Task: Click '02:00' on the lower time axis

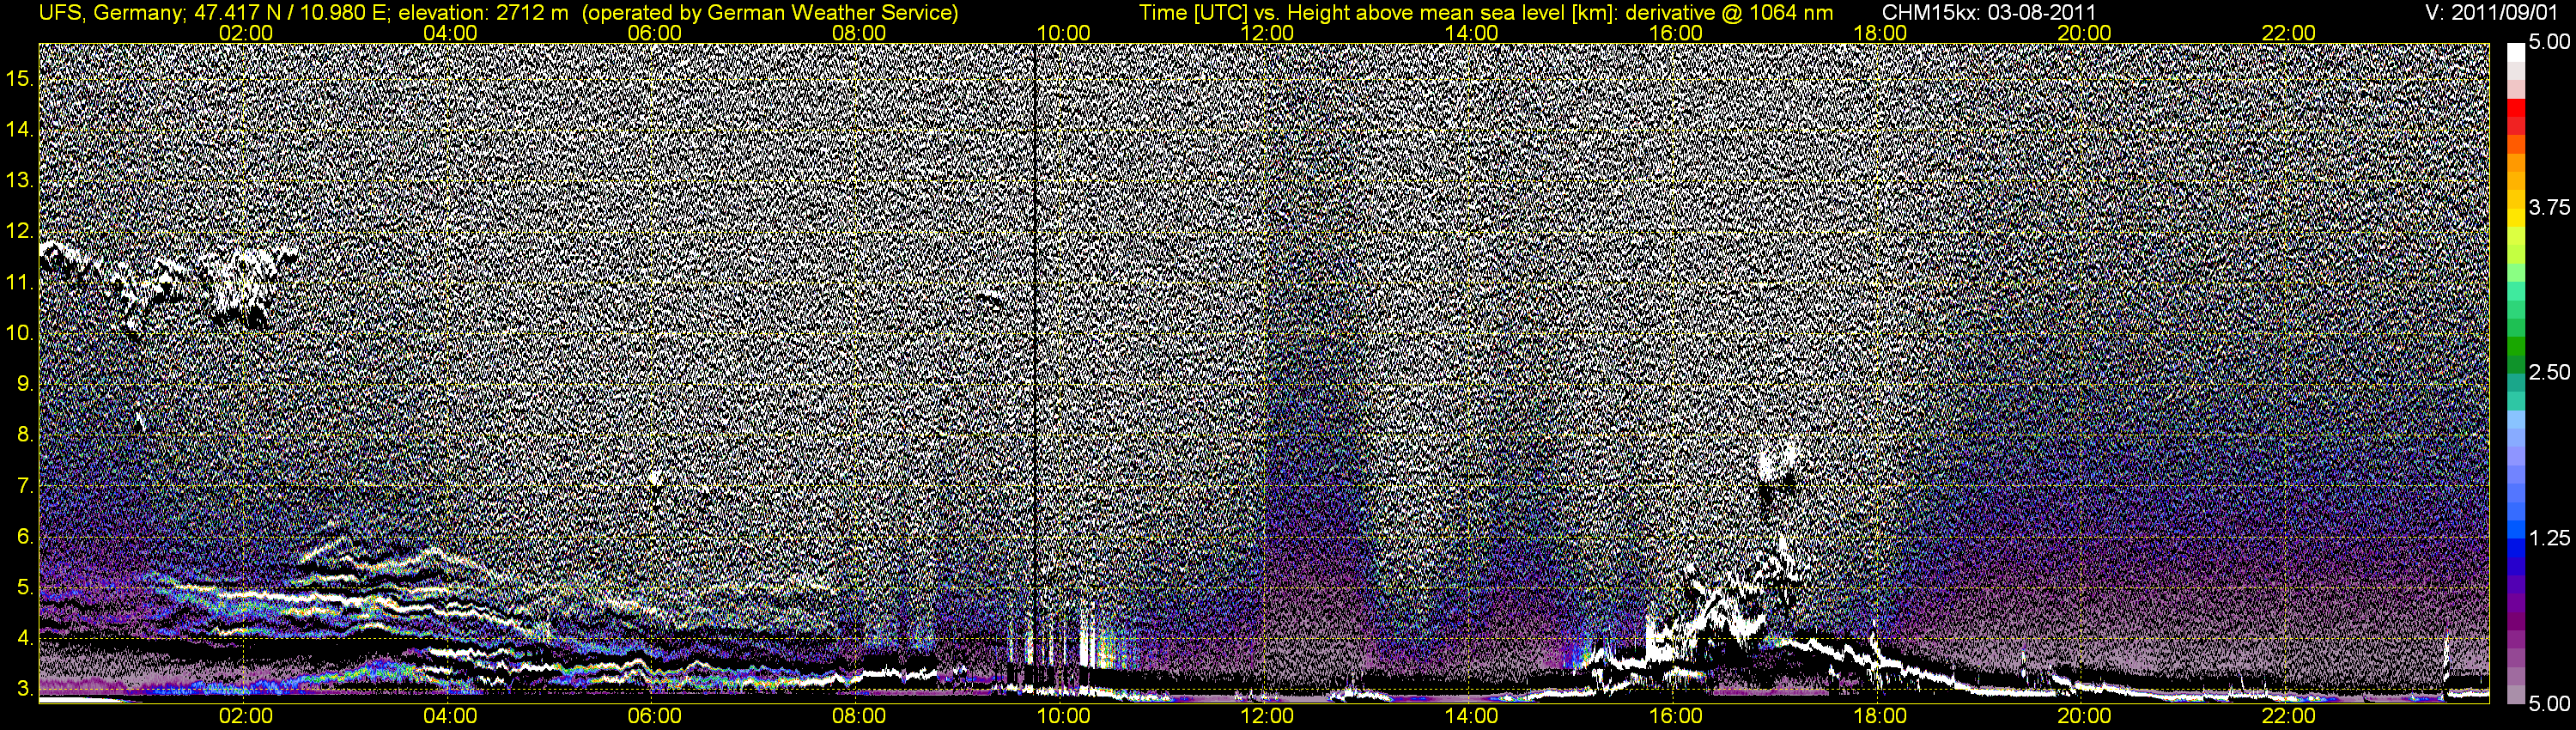Action: tap(245, 716)
